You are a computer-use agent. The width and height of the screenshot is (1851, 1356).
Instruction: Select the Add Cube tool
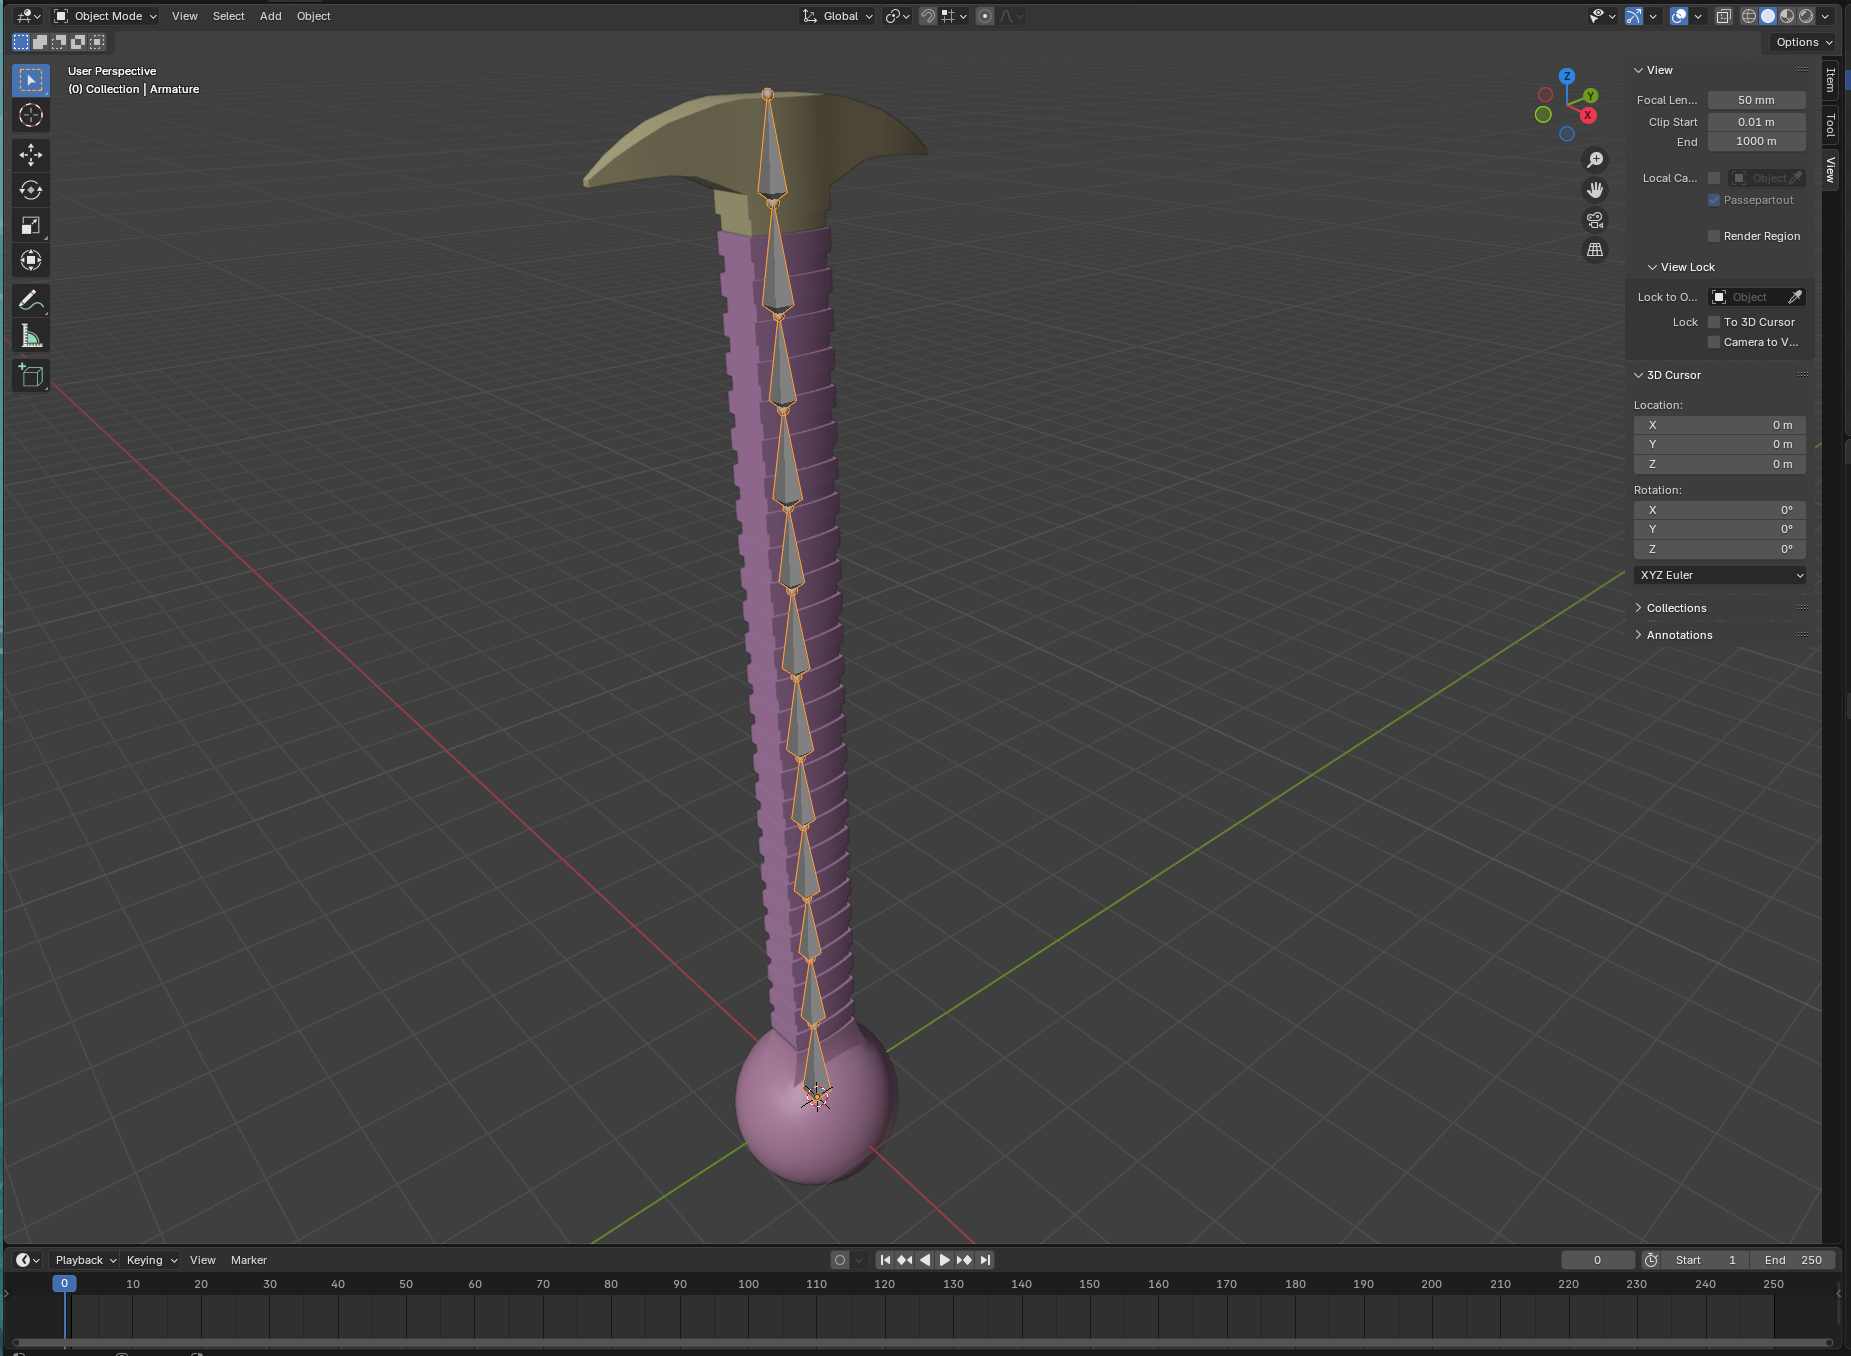tap(31, 376)
